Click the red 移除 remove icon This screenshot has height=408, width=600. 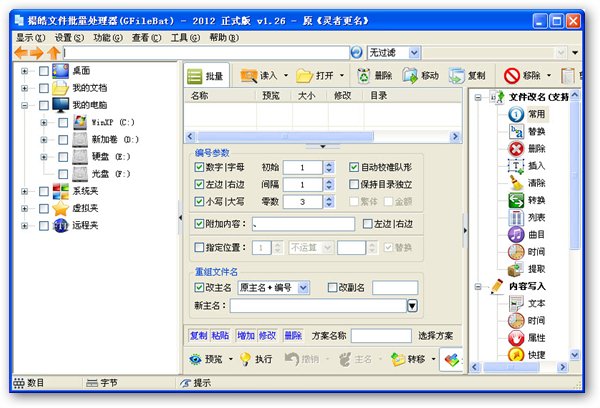tap(512, 76)
